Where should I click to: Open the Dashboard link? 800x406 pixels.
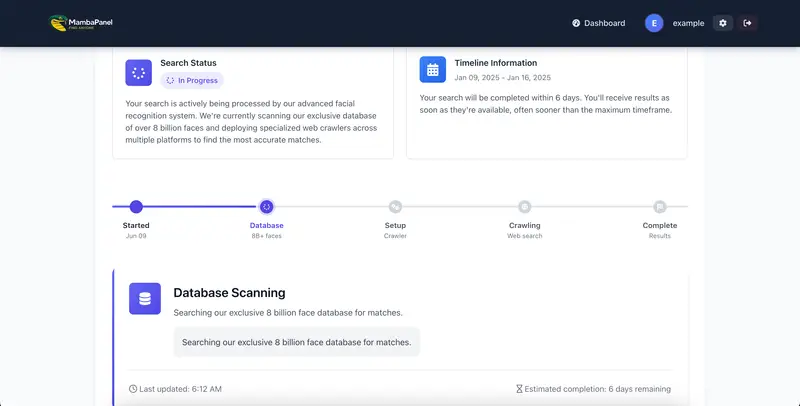[598, 23]
